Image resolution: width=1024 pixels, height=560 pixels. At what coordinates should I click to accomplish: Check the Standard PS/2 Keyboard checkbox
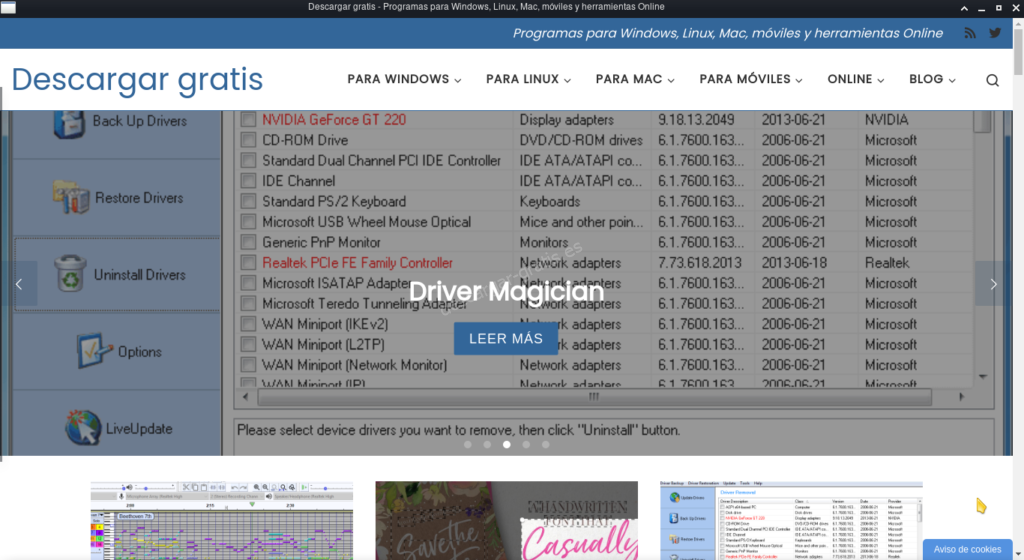(248, 201)
